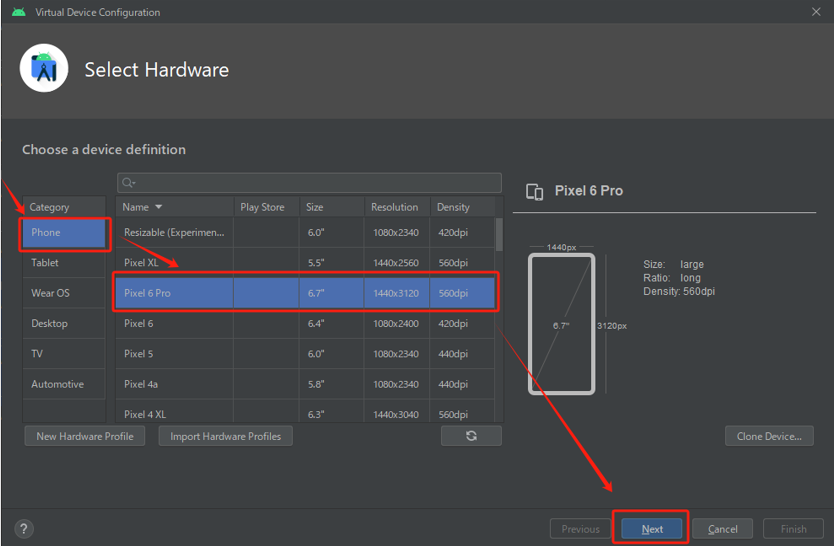Click the 420dpi cell in Pixel 6 row

point(462,323)
